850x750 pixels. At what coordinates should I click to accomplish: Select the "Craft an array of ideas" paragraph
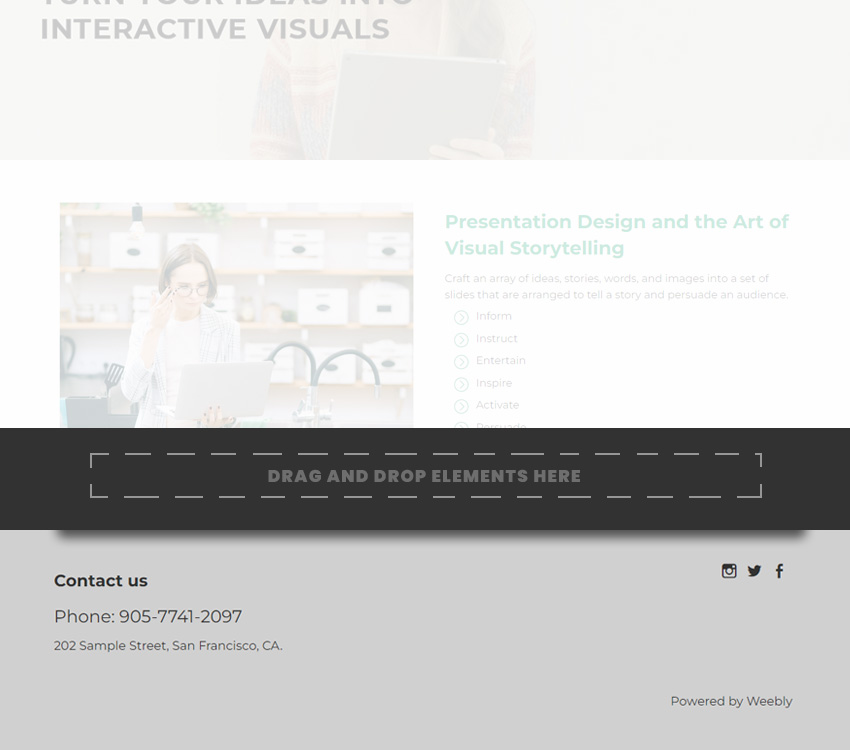pos(616,287)
